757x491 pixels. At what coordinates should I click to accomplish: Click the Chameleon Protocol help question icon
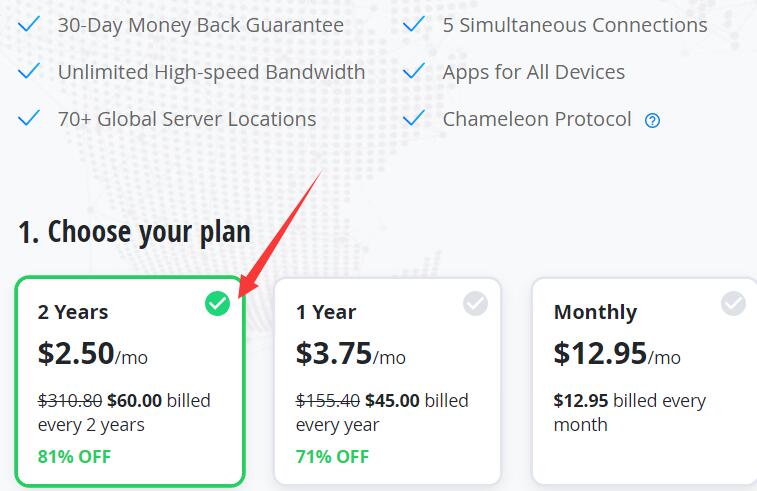[652, 121]
